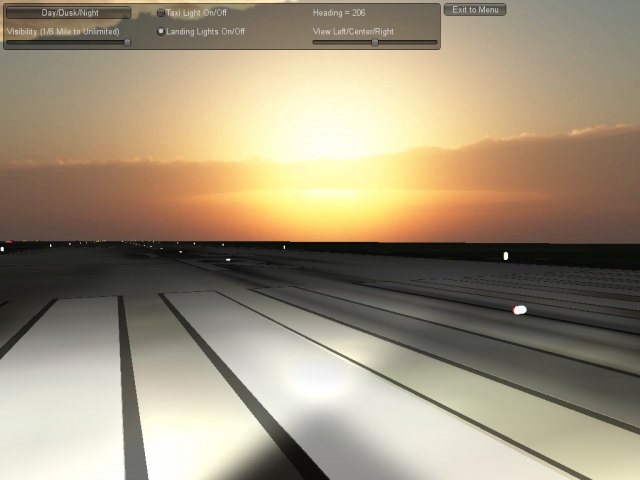Click the Heading = 206 readout
Viewport: 640px width, 480px height.
339,13
